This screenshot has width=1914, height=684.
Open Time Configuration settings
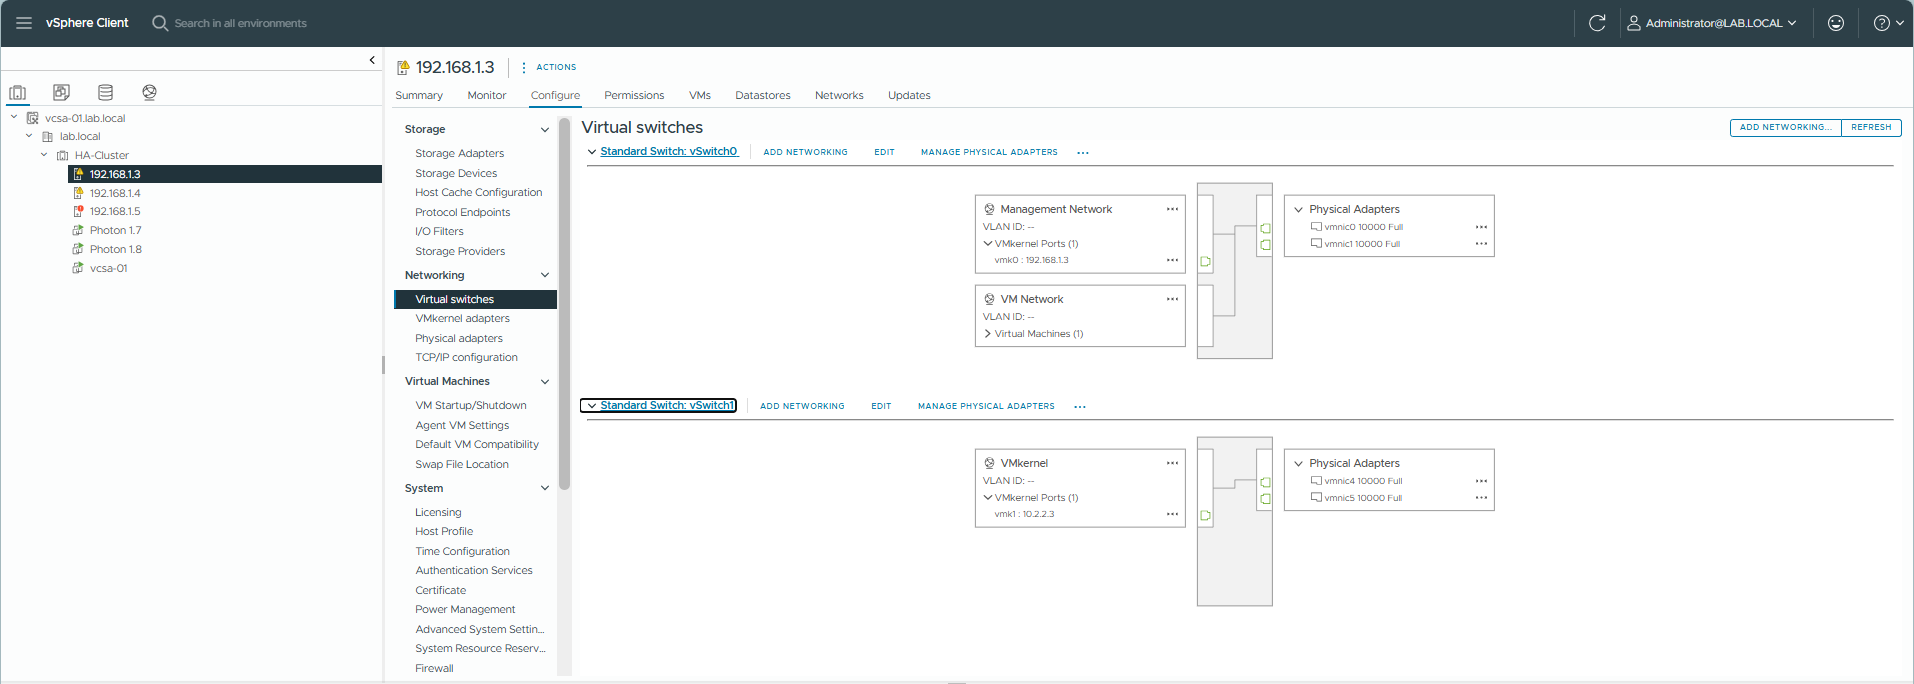462,551
